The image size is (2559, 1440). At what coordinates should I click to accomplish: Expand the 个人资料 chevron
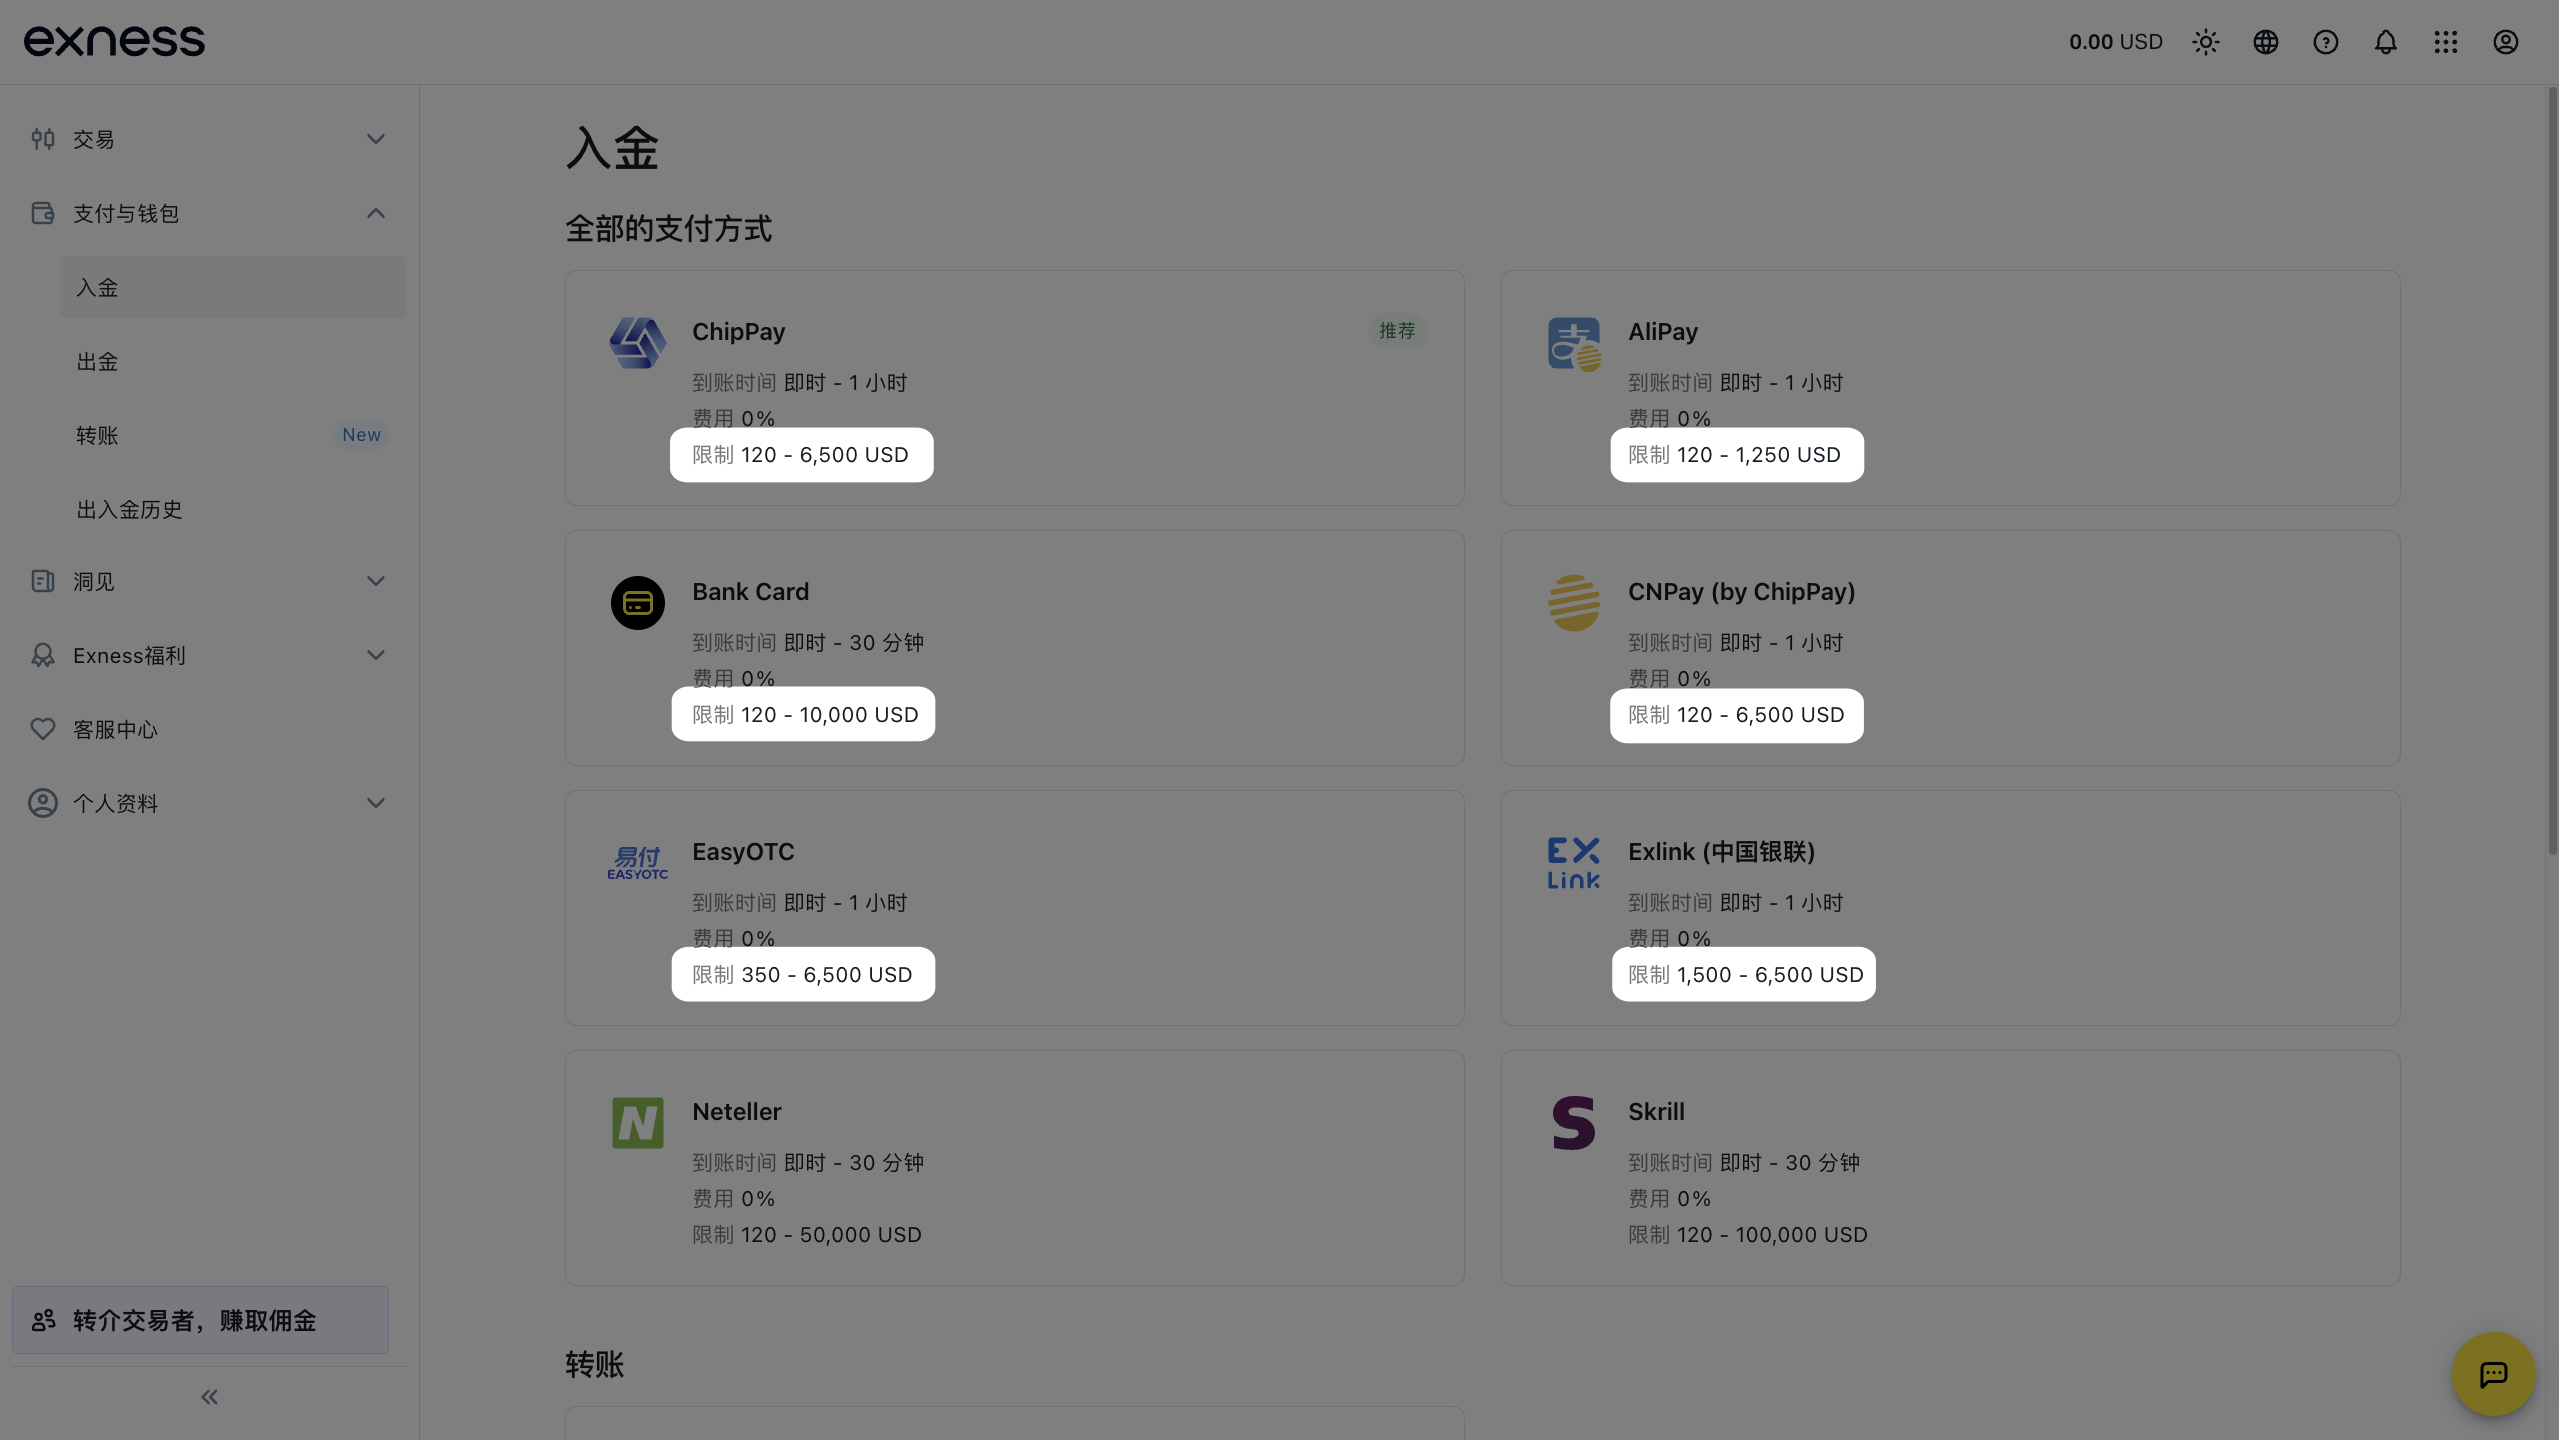376,803
